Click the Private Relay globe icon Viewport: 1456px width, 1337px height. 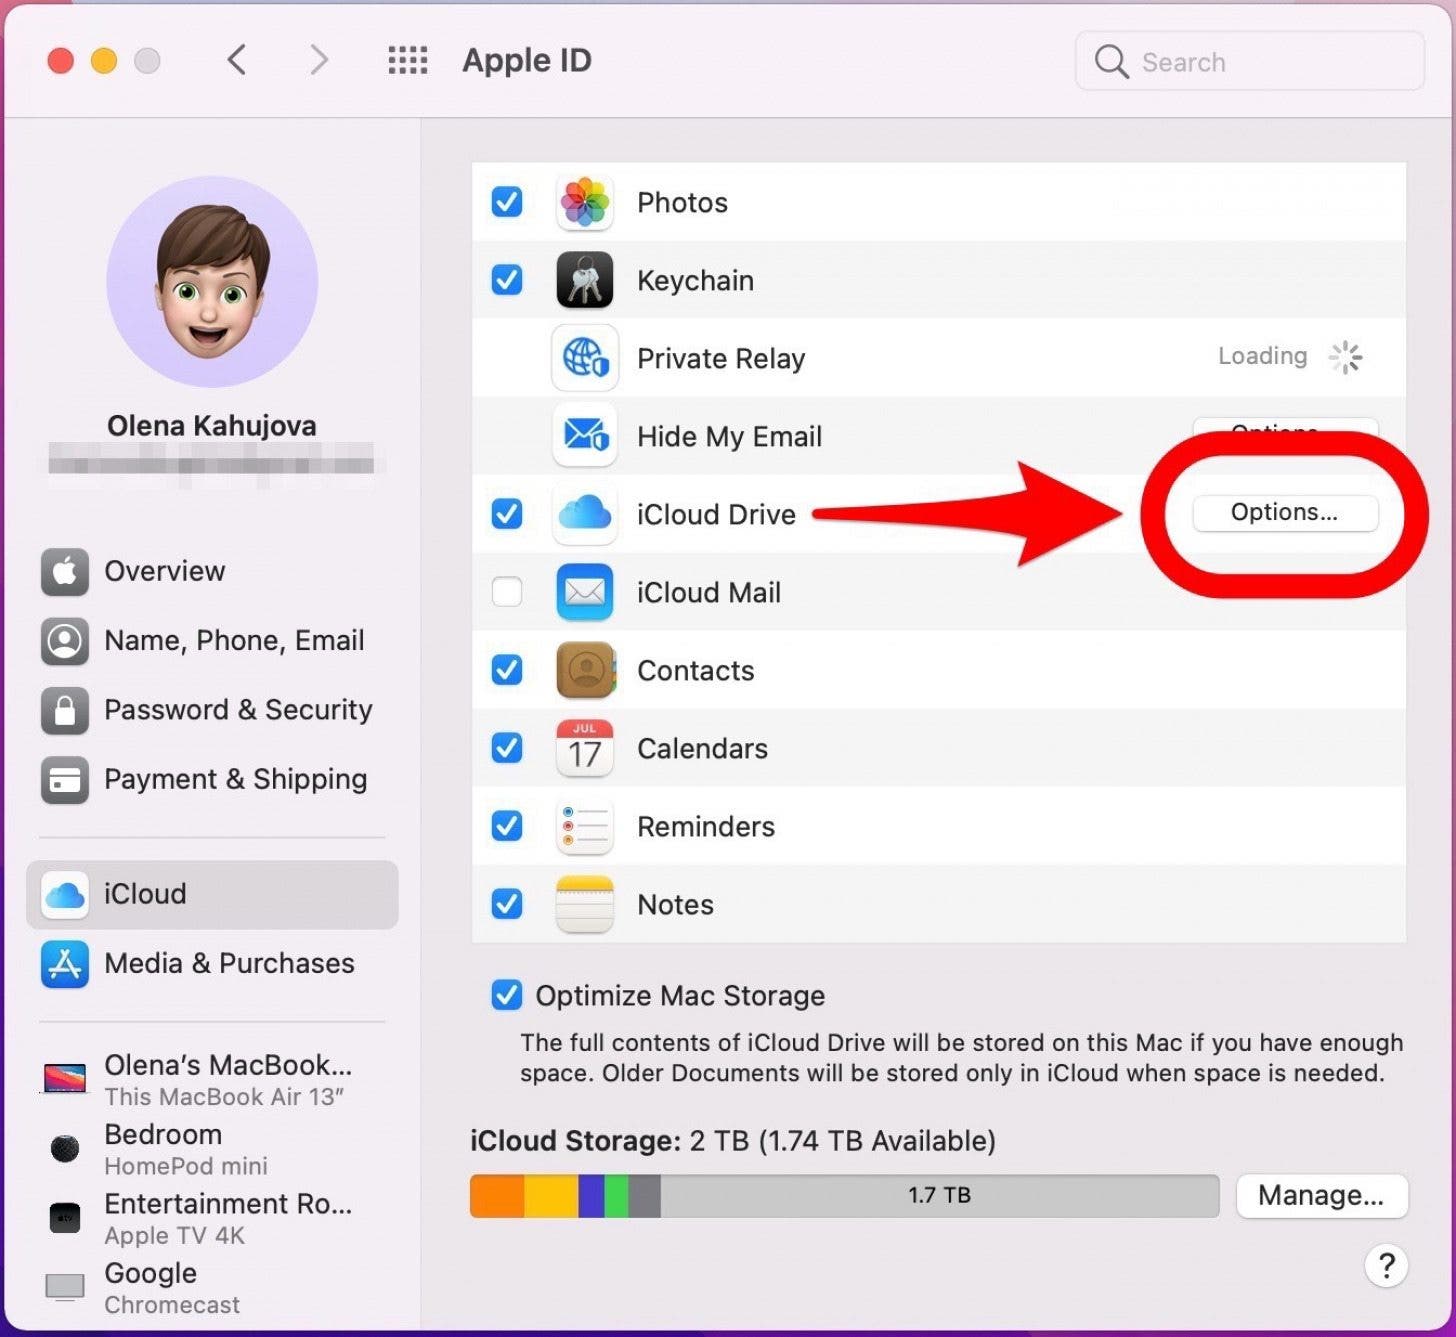point(584,358)
